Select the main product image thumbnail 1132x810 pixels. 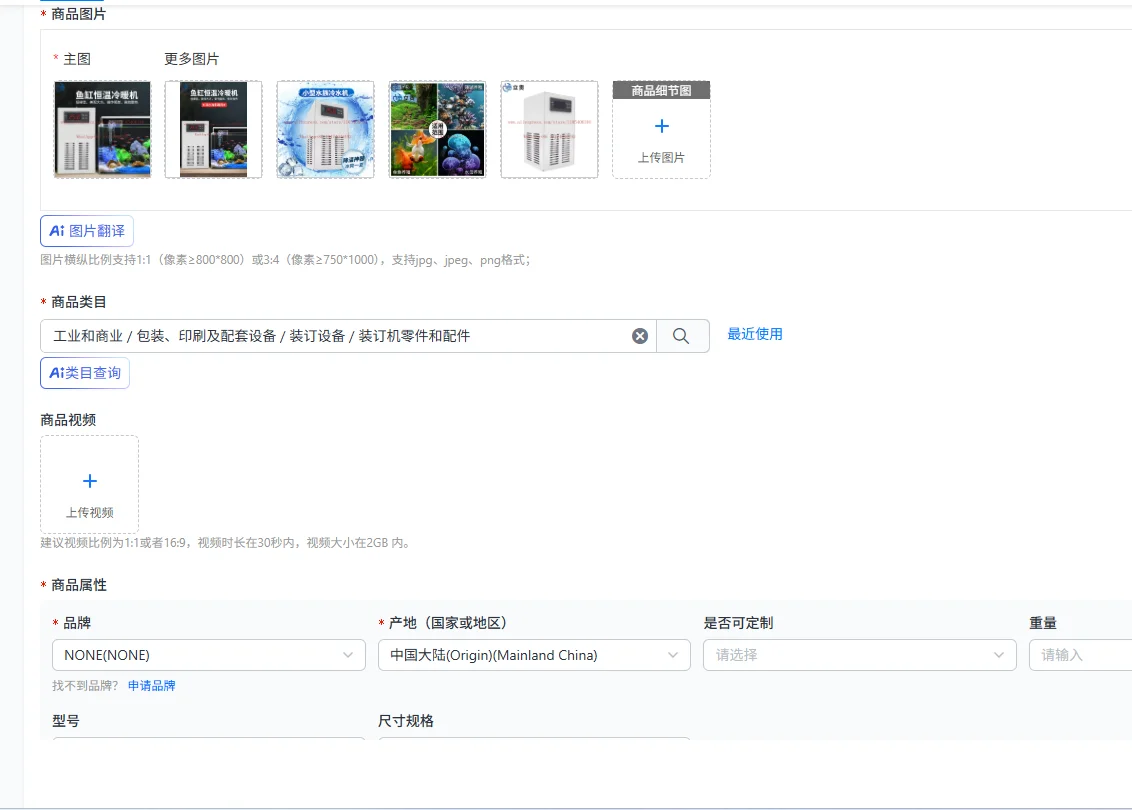[103, 129]
